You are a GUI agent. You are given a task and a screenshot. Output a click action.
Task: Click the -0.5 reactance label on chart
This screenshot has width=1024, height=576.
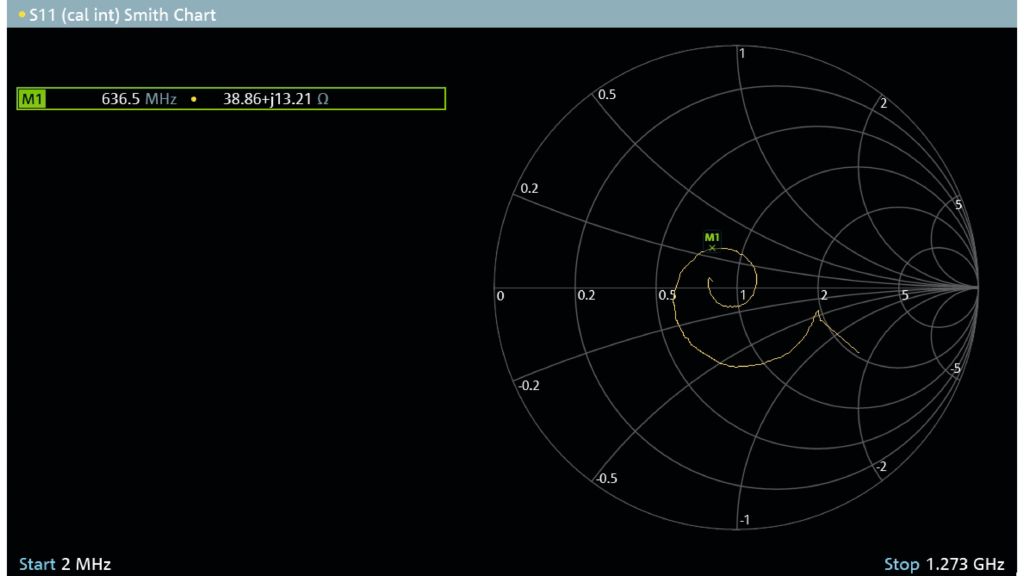pyautogui.click(x=606, y=478)
